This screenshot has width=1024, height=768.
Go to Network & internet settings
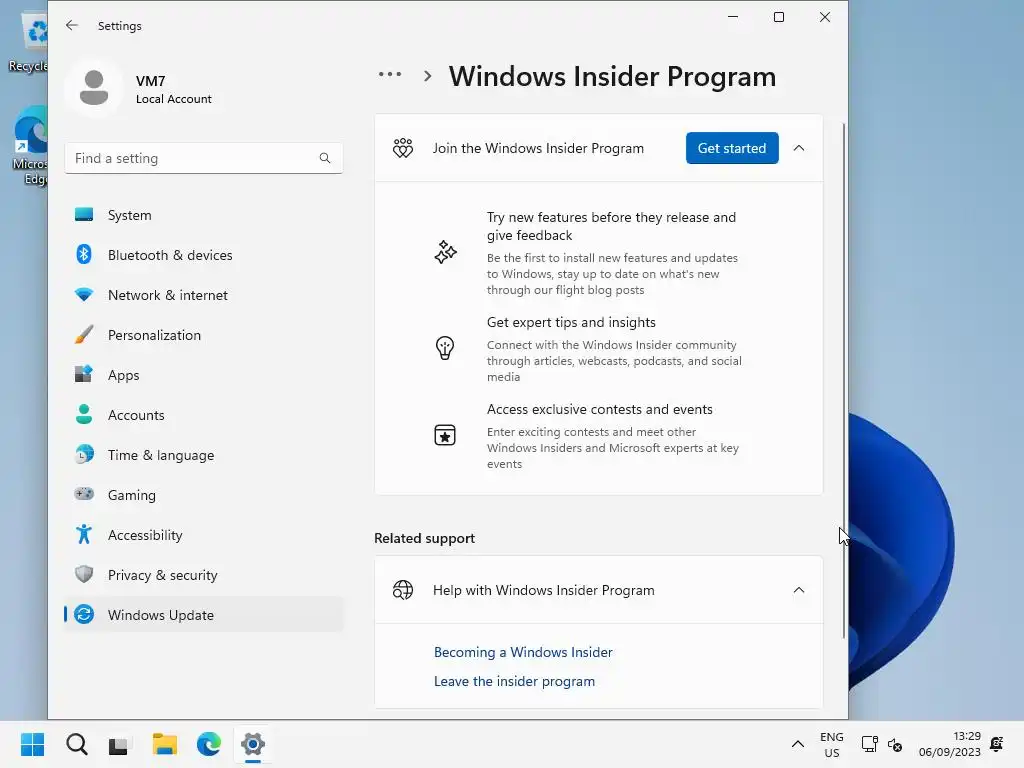pos(203,295)
